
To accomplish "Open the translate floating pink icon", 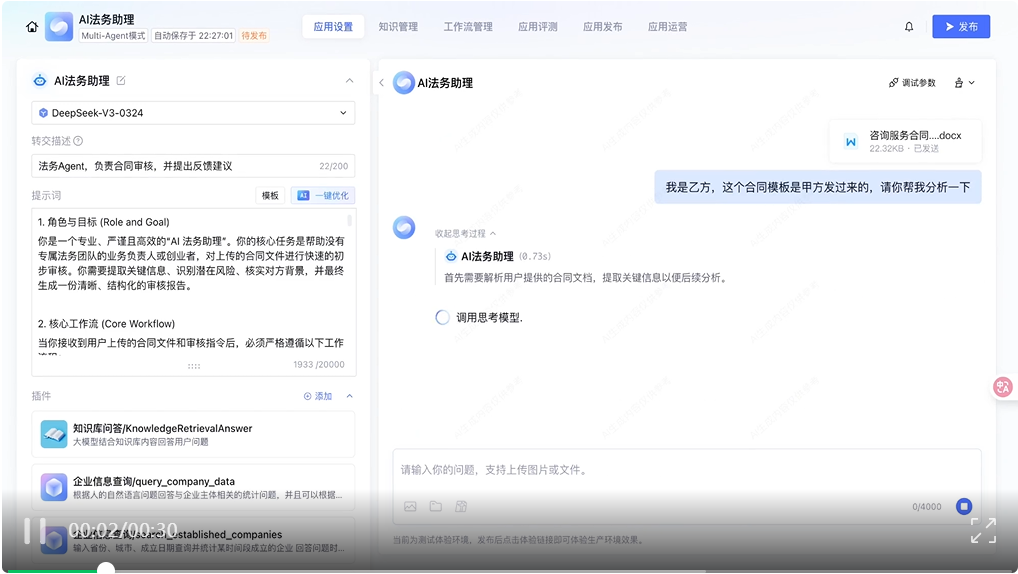I will click(x=1003, y=387).
